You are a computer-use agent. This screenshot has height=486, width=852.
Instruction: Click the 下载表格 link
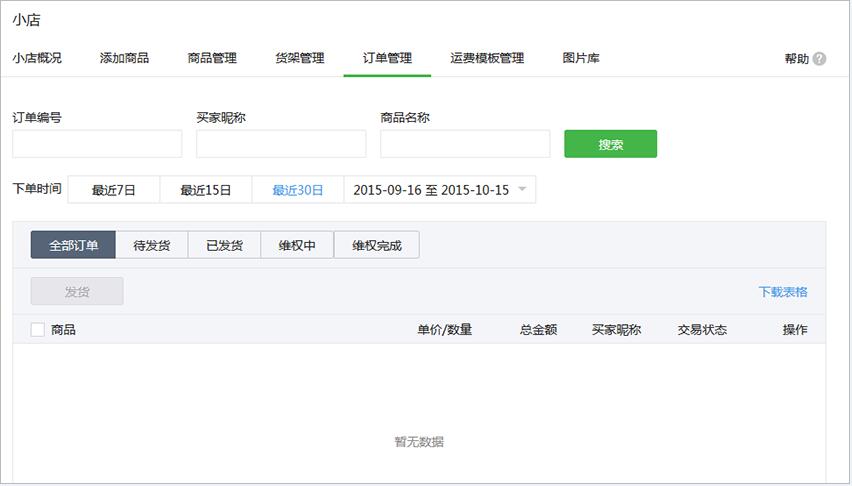tap(783, 292)
